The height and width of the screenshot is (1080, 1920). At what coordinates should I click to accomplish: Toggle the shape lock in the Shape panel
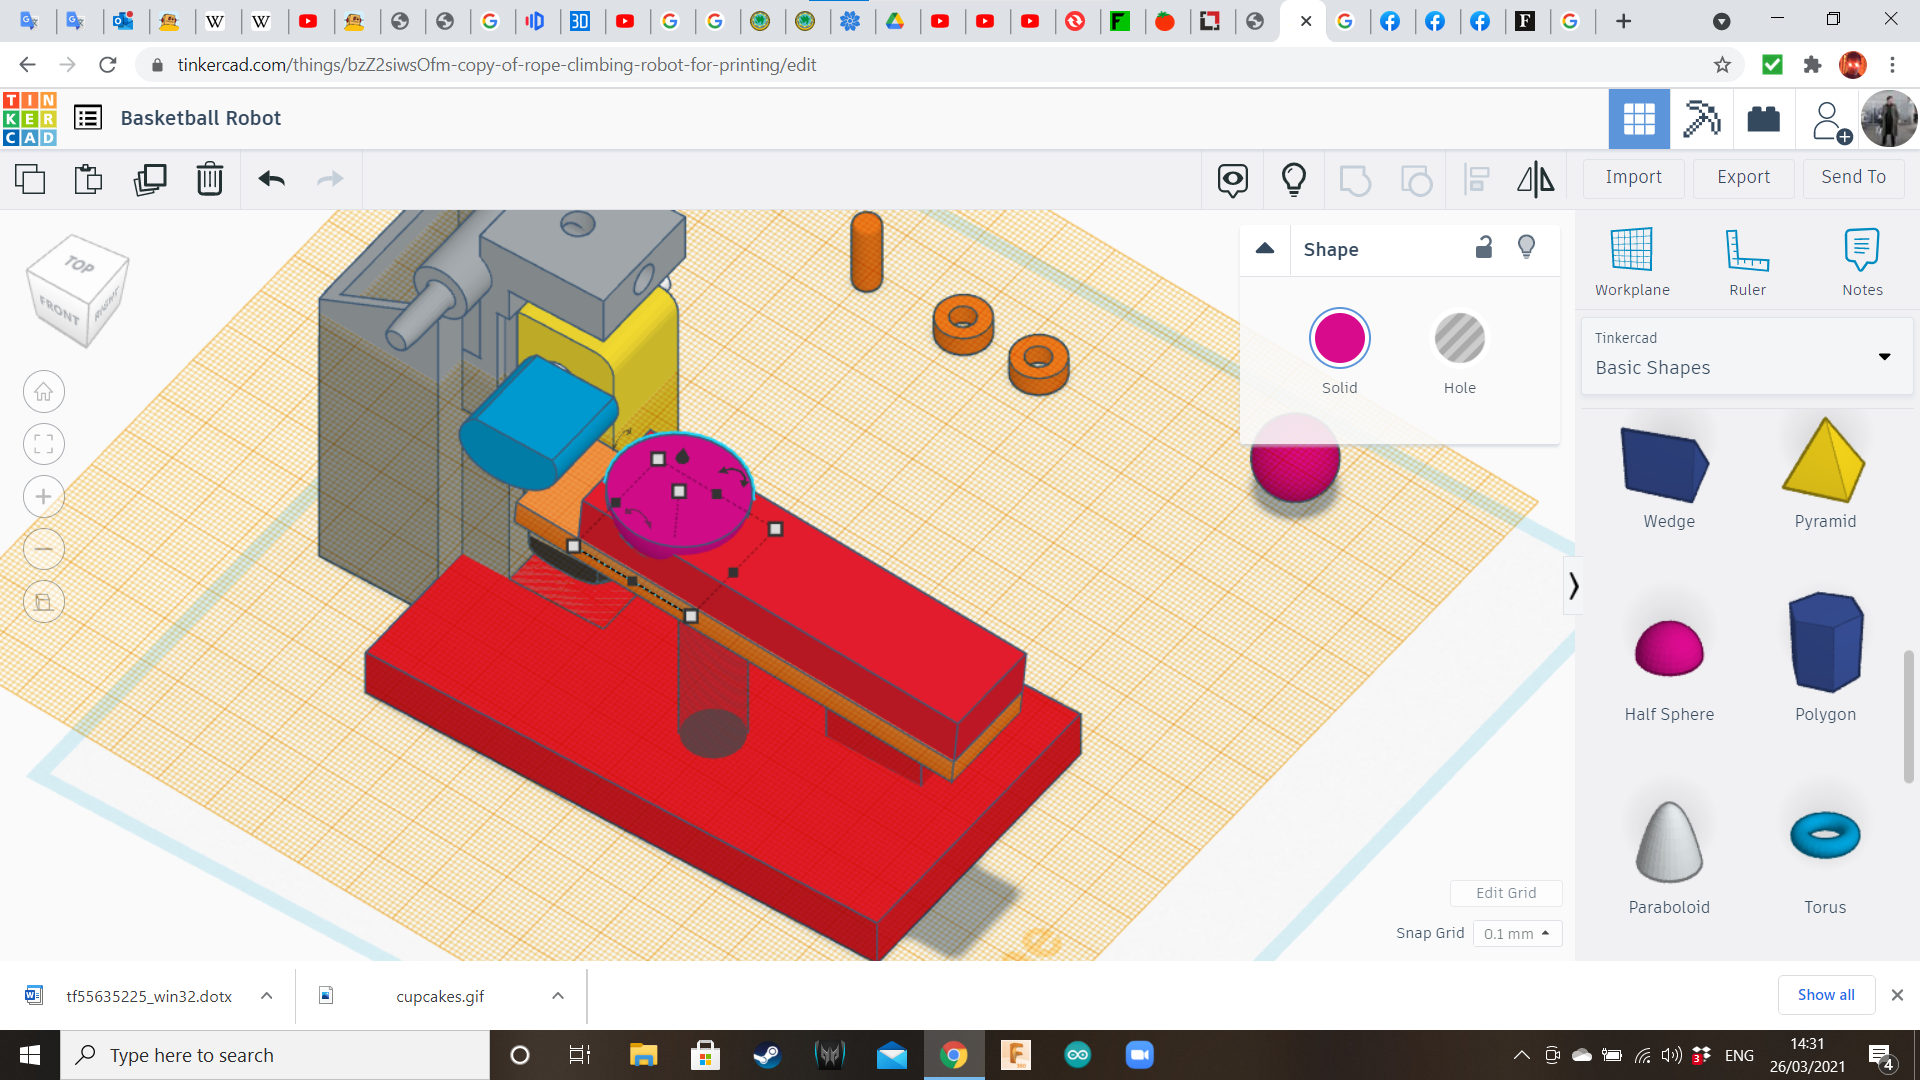point(1483,247)
